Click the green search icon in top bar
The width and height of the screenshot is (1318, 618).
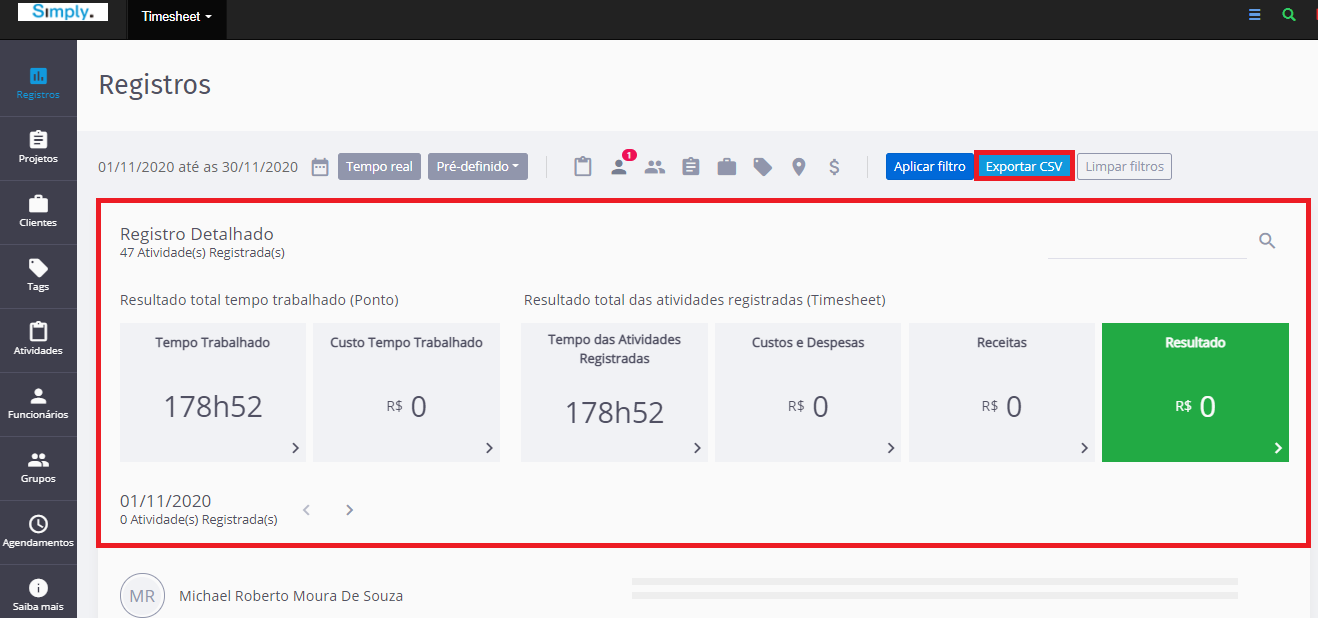tap(1289, 15)
